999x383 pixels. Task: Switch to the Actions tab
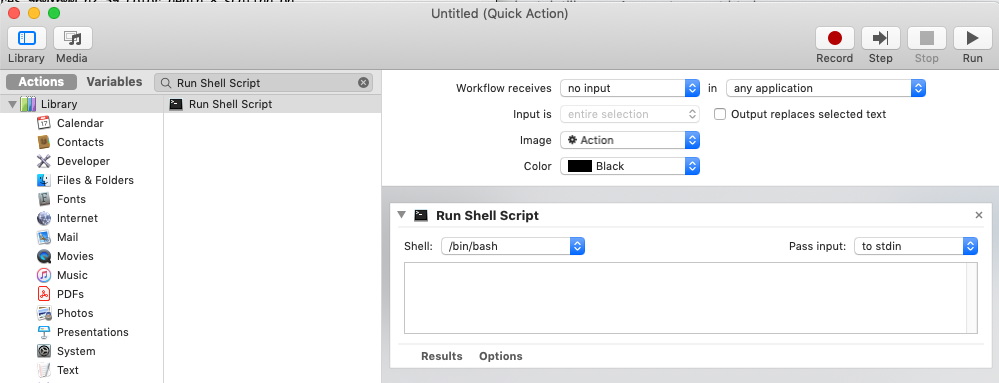(41, 82)
